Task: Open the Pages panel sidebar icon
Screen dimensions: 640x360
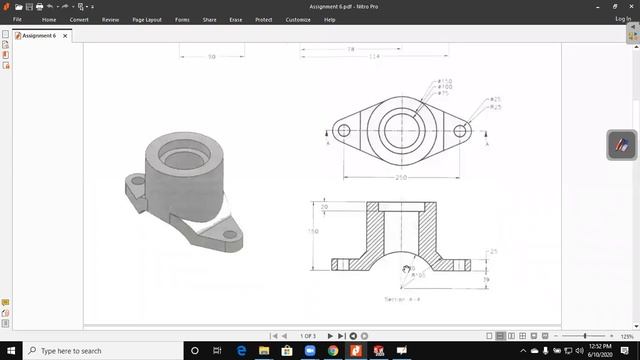Action: [x=5, y=34]
